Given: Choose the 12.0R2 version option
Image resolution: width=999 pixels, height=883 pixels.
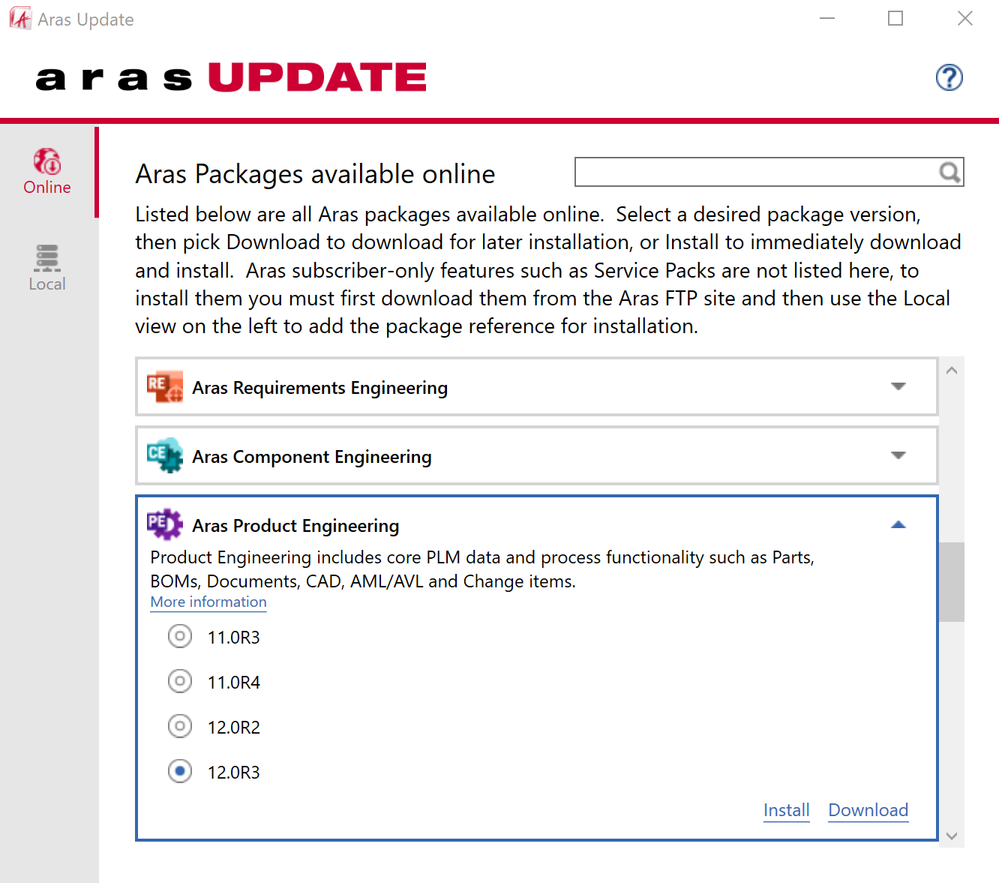Looking at the screenshot, I should click(180, 727).
